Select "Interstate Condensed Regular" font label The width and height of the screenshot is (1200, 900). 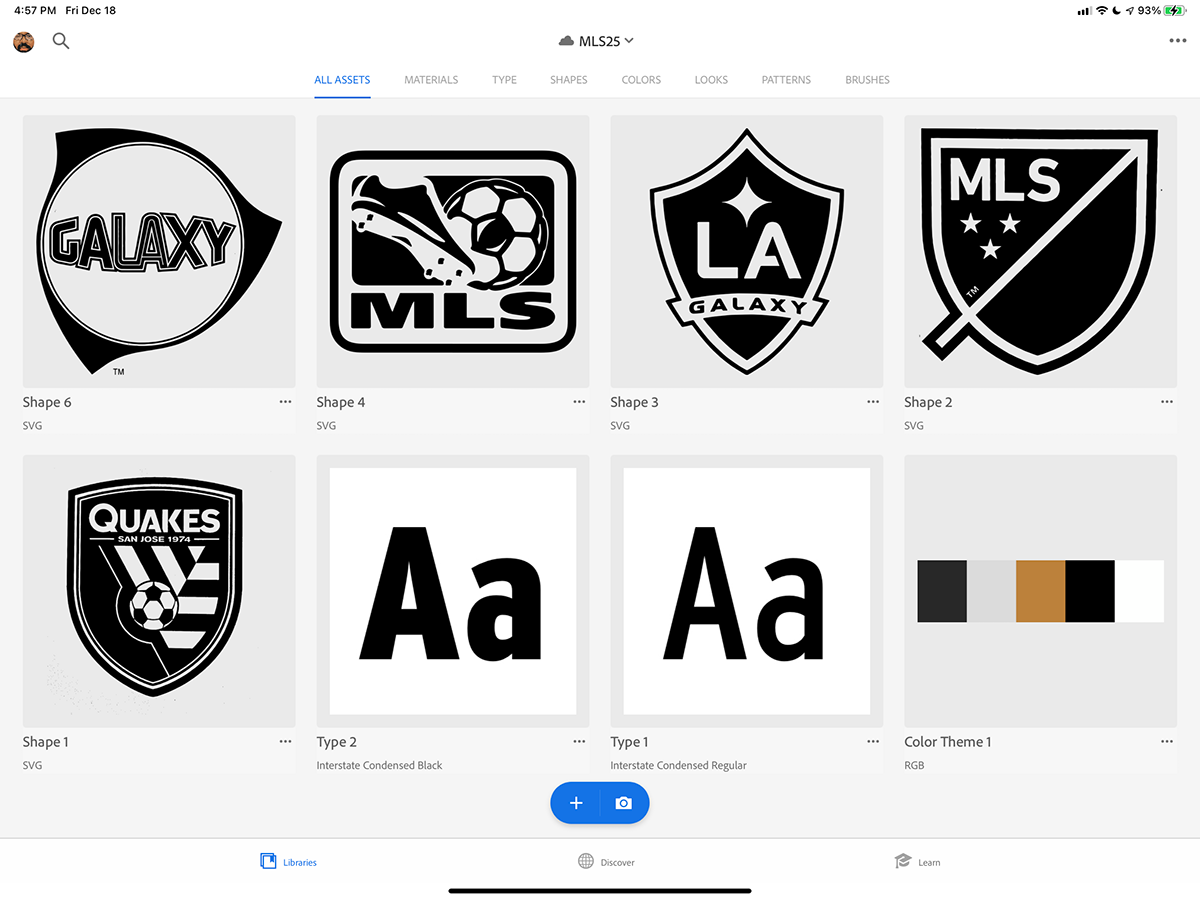tap(679, 765)
